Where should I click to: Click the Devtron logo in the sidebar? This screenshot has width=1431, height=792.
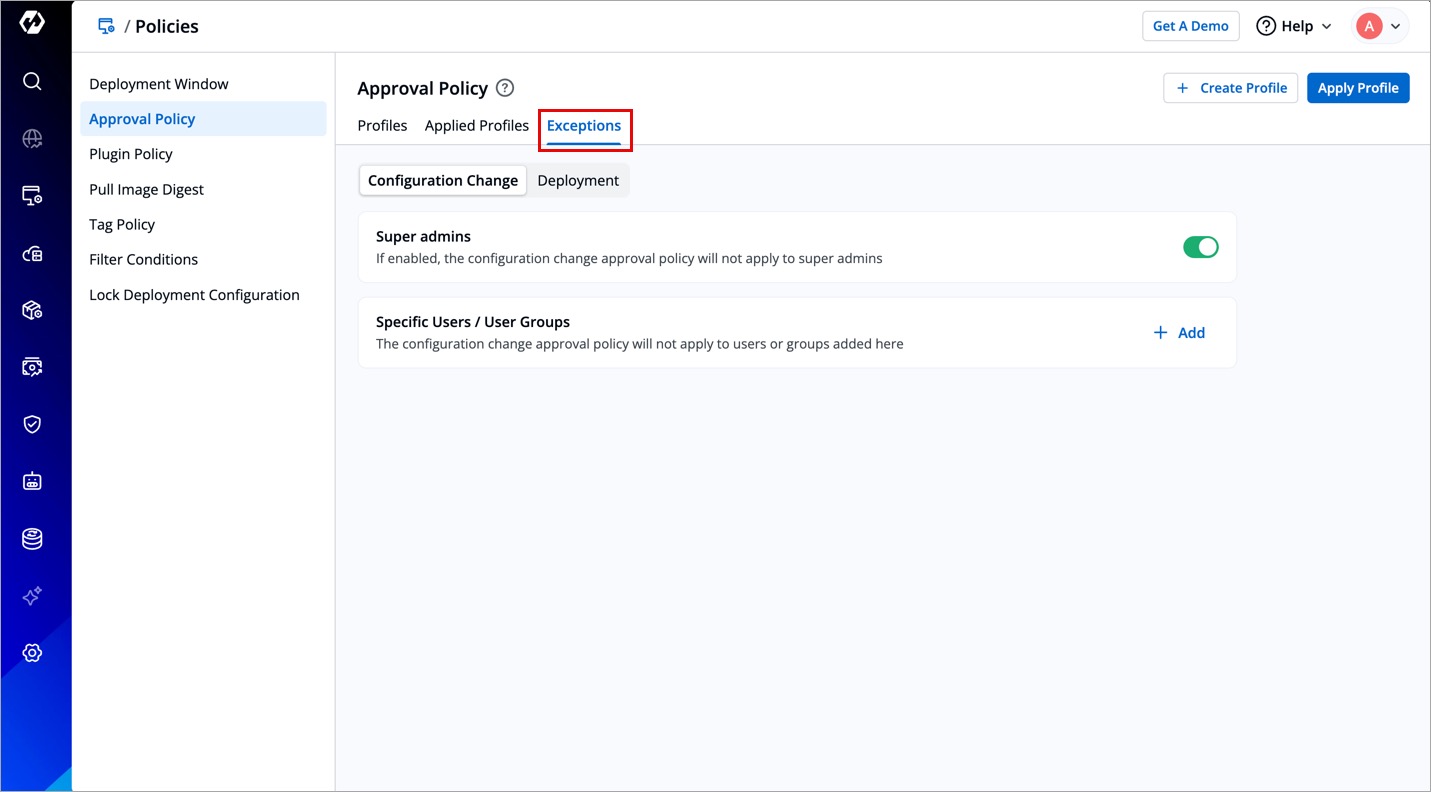[x=32, y=24]
